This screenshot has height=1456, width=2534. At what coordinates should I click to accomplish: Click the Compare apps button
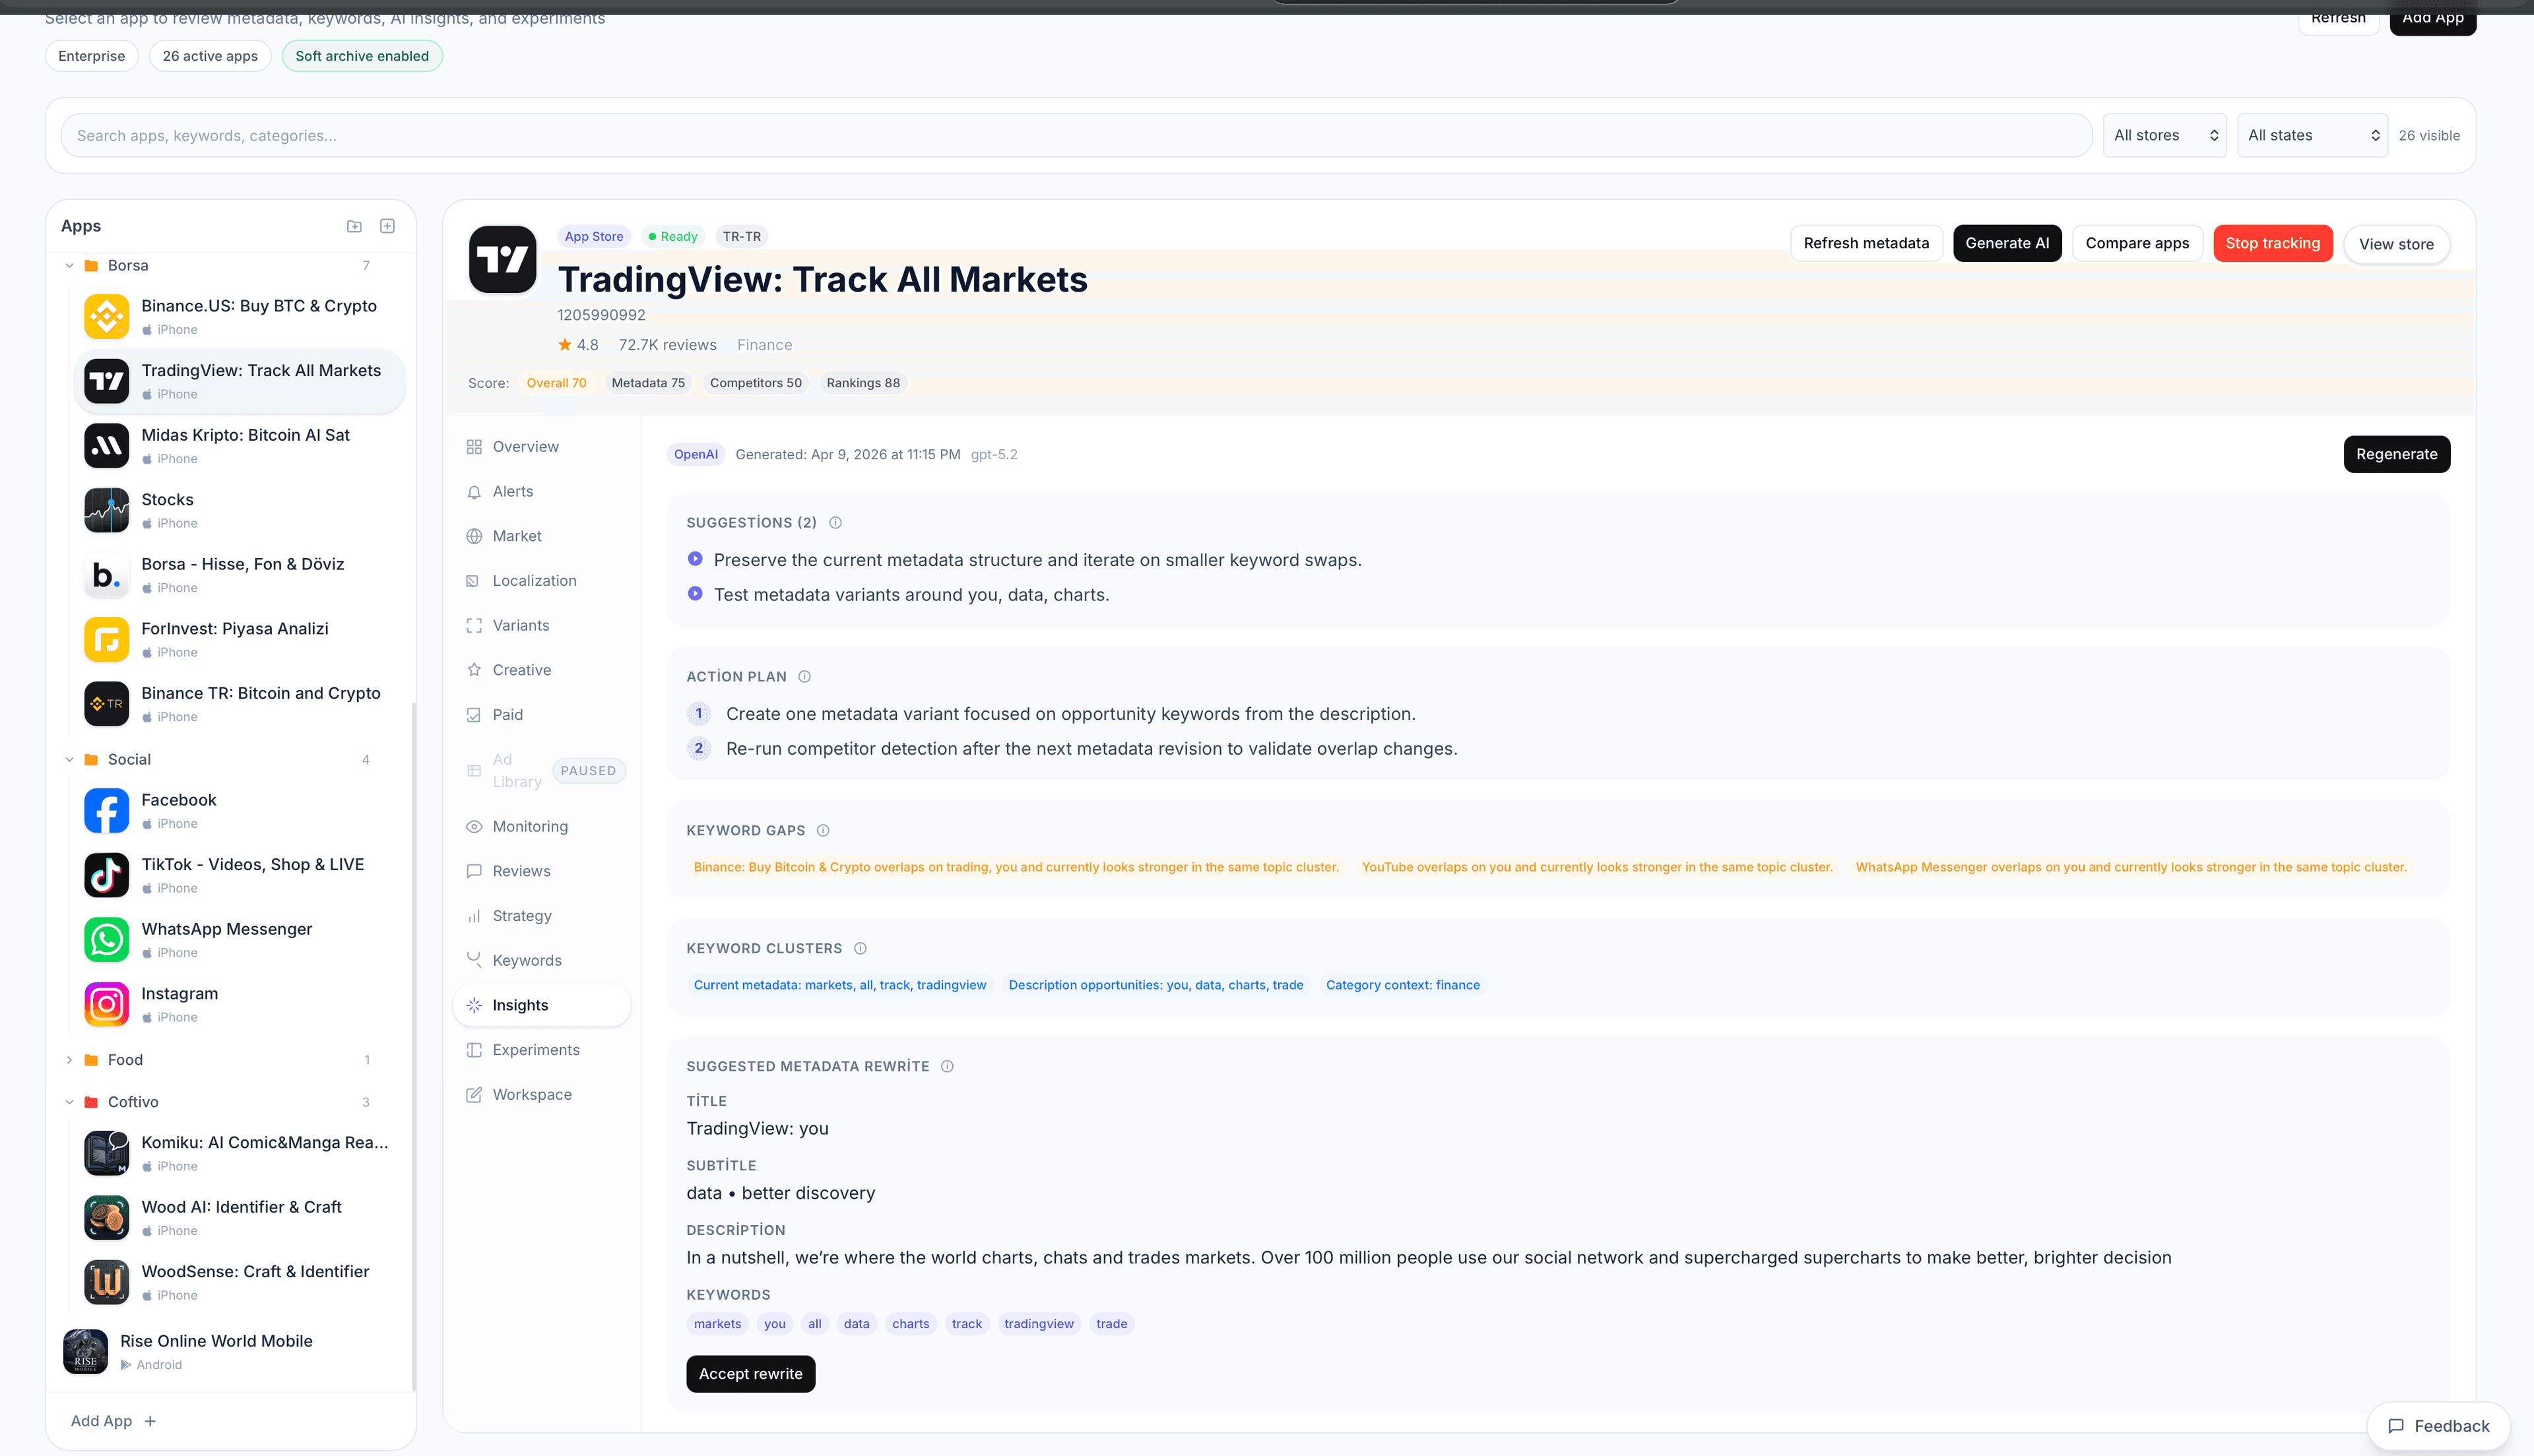click(x=2137, y=243)
